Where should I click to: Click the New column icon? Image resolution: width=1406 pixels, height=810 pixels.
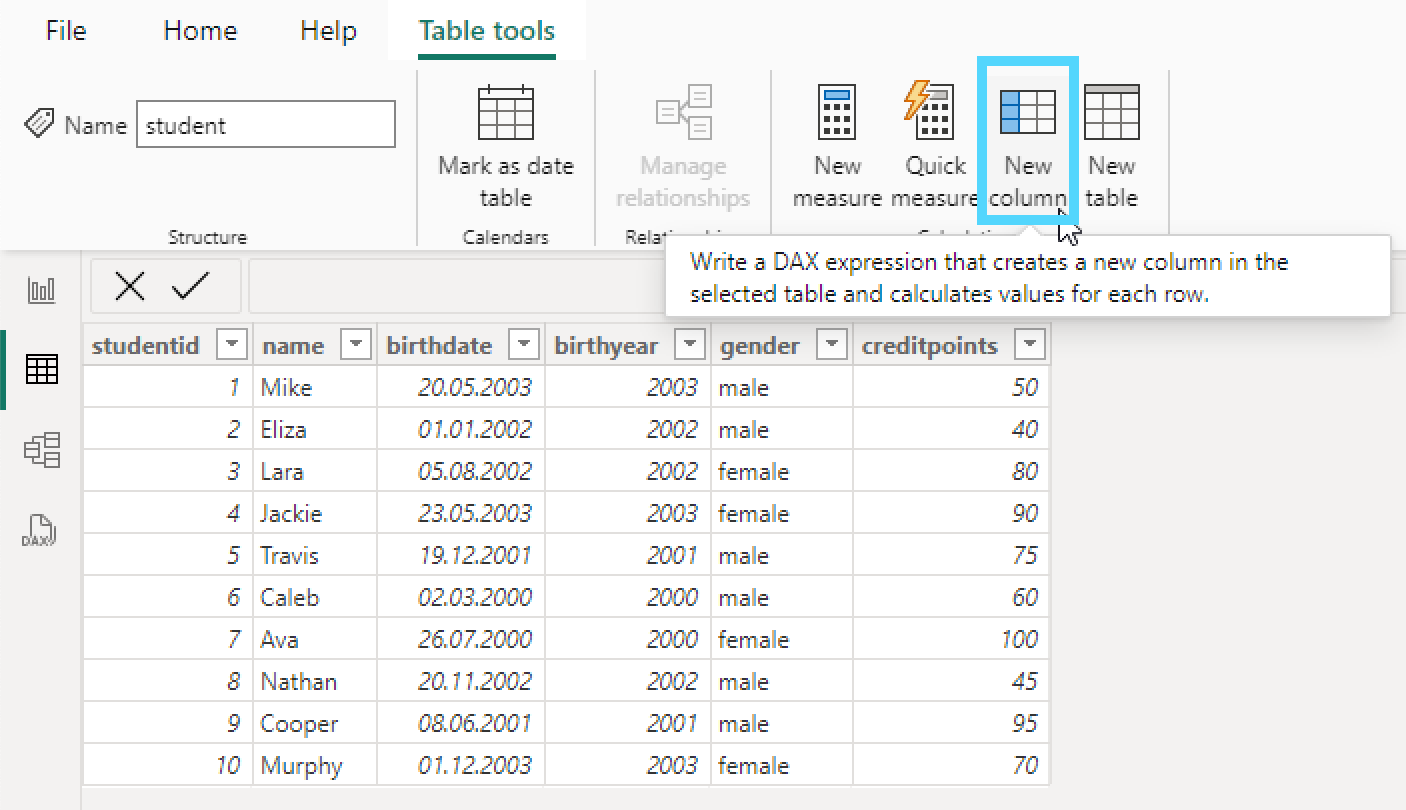[x=1028, y=112]
